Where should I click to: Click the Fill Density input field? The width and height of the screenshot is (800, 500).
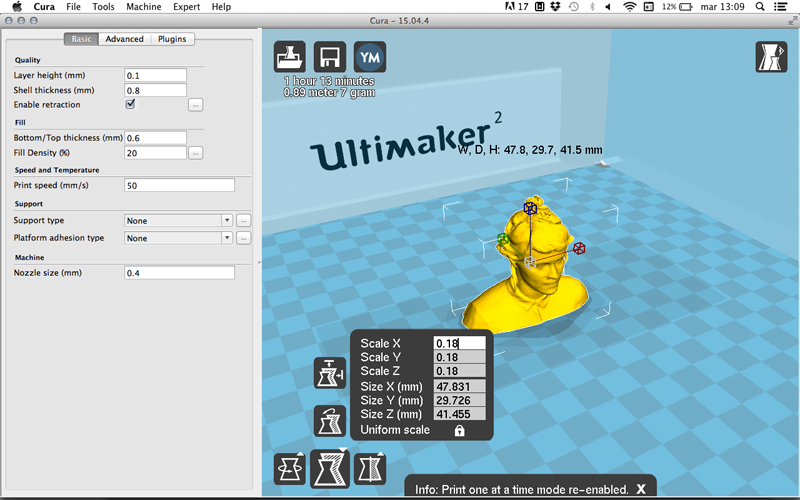(x=156, y=153)
